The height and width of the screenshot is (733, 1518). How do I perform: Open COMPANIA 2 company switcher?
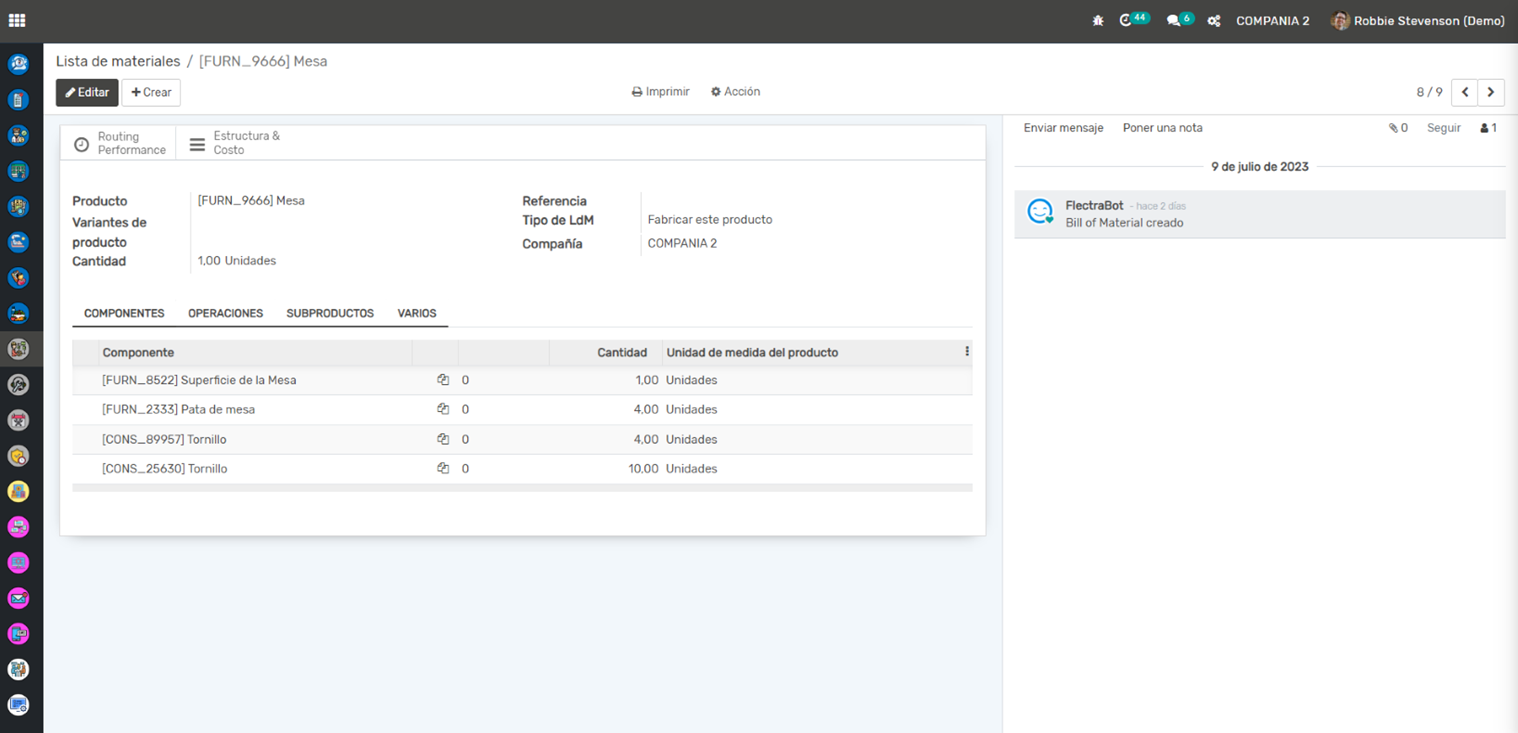[x=1272, y=21]
